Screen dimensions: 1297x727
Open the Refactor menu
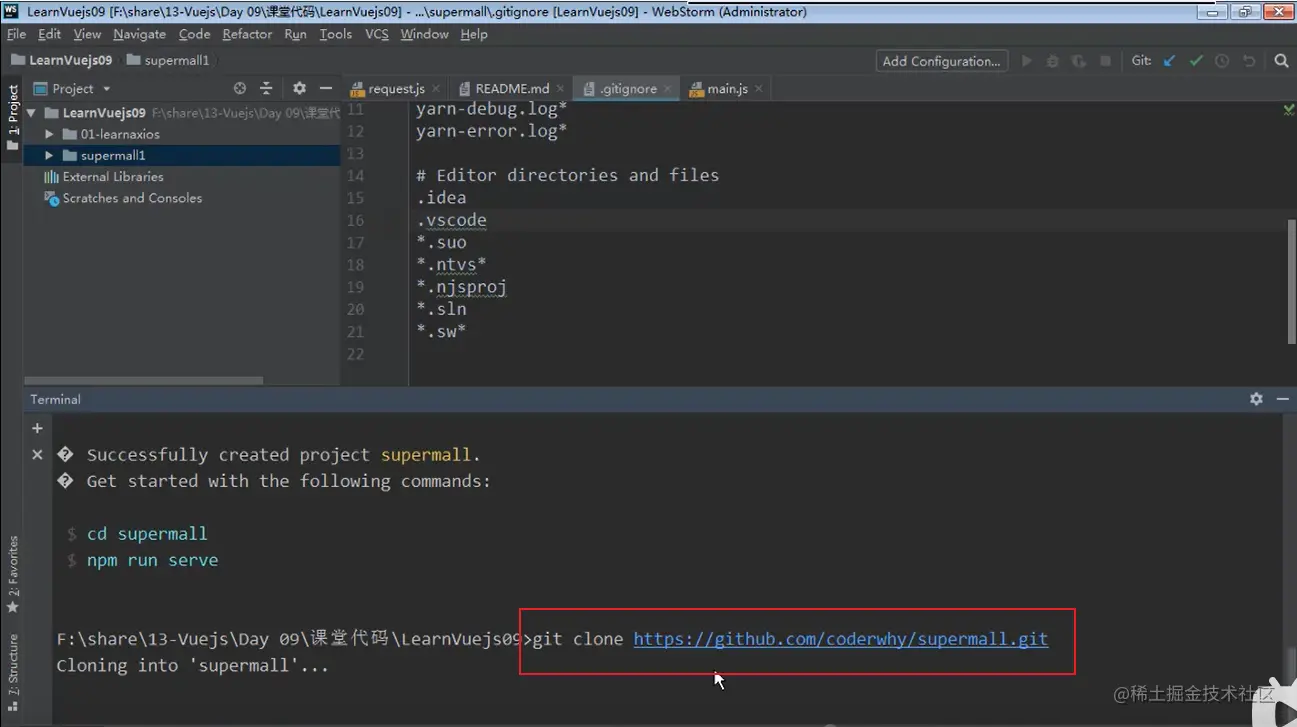(x=247, y=34)
